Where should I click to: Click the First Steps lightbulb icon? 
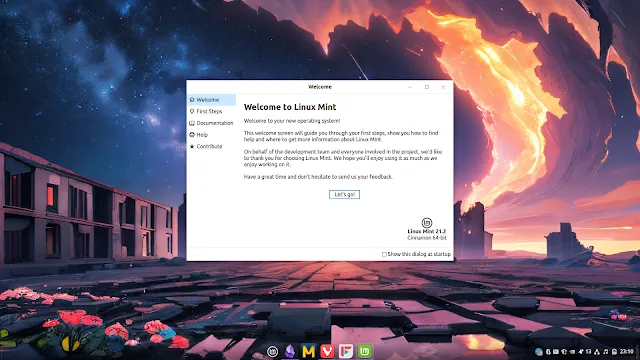coord(192,111)
